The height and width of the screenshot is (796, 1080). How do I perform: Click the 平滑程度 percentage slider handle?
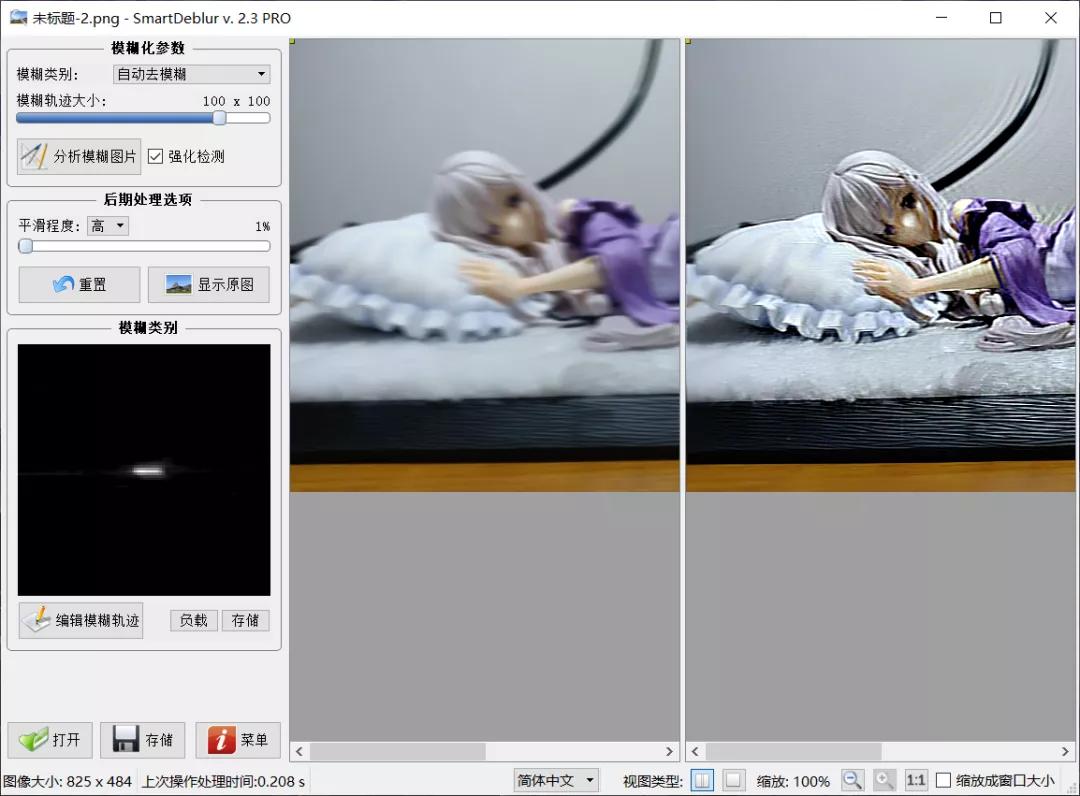(25, 246)
